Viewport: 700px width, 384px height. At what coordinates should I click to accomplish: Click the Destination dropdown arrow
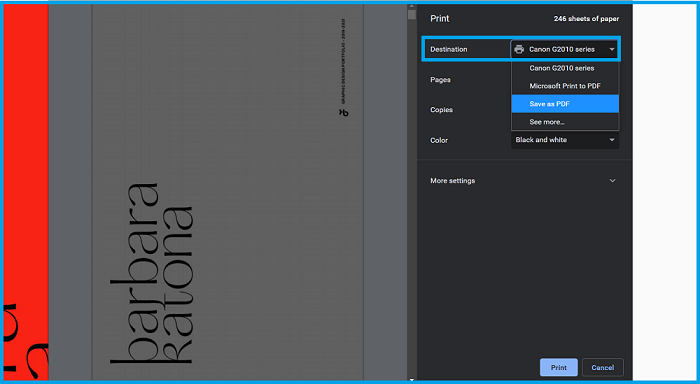point(612,49)
